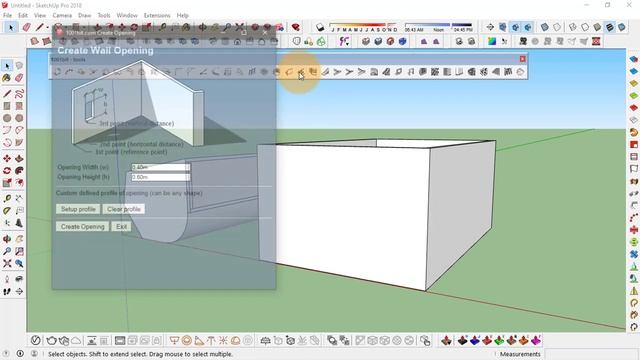This screenshot has width=640, height=360.
Task: Select the arrow Select tool in left toolbar
Action: pyautogui.click(x=7, y=66)
